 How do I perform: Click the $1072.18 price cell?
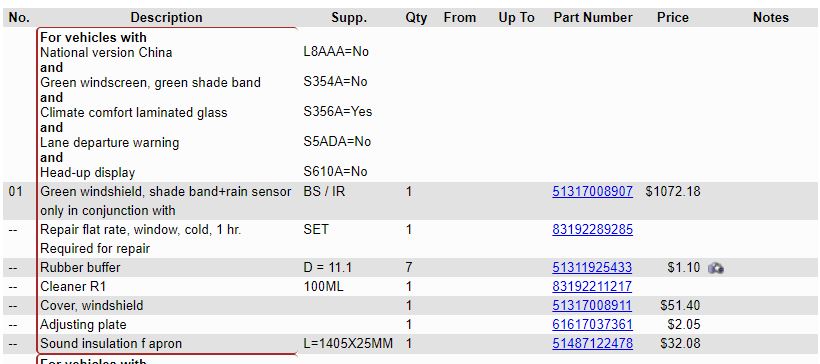pos(673,192)
